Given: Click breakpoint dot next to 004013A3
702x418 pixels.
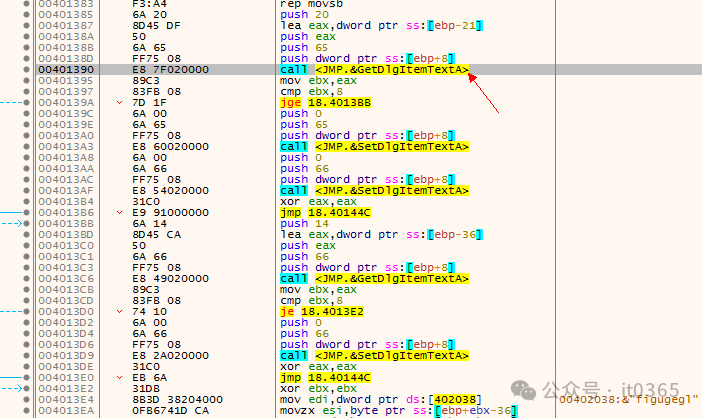Looking at the screenshot, I should coord(27,147).
